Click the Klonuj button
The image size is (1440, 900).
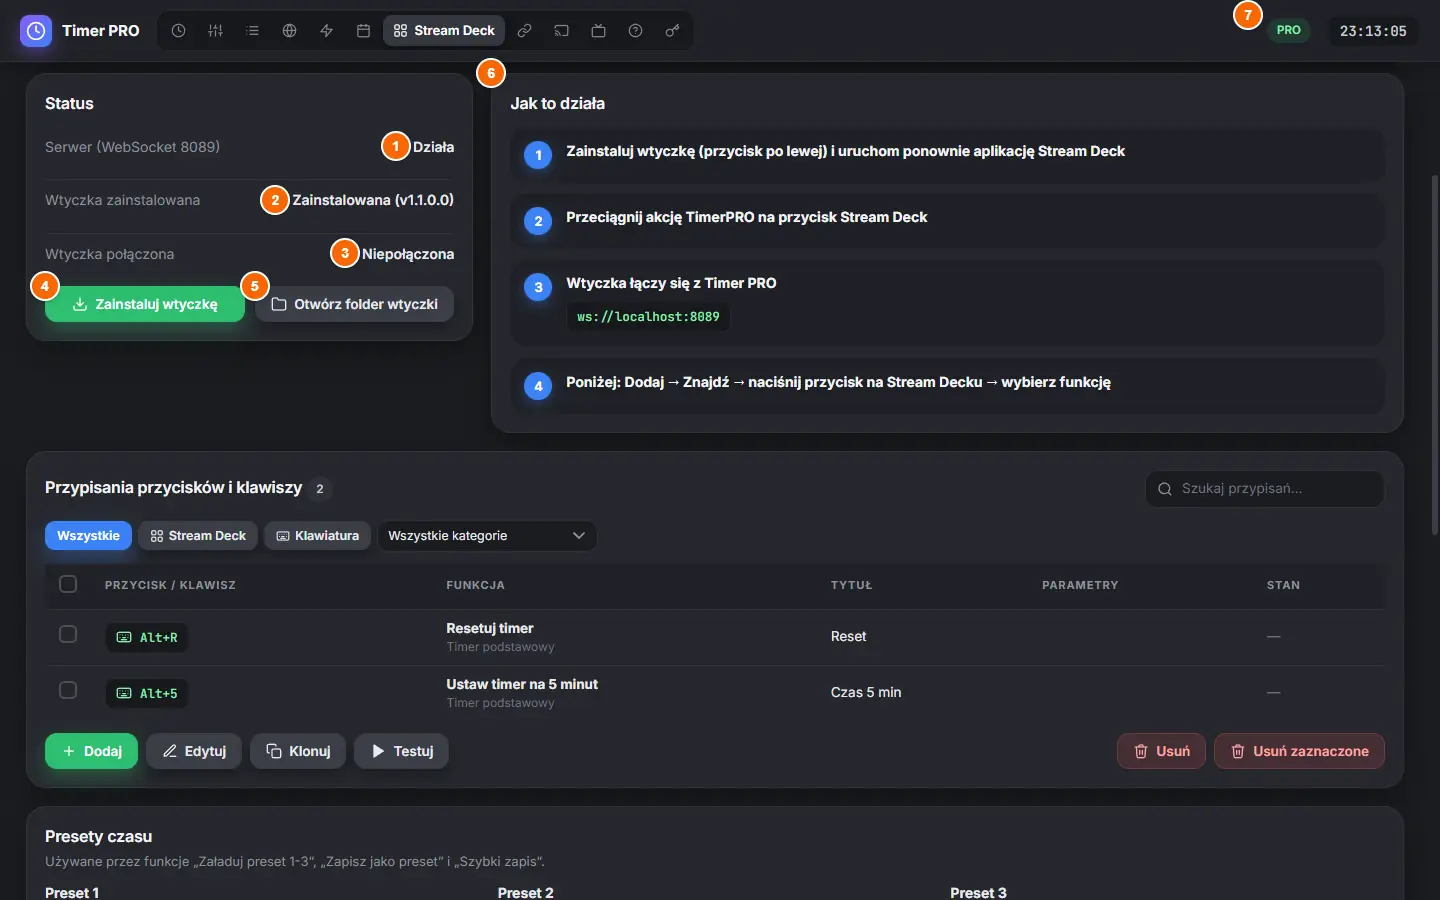[298, 751]
